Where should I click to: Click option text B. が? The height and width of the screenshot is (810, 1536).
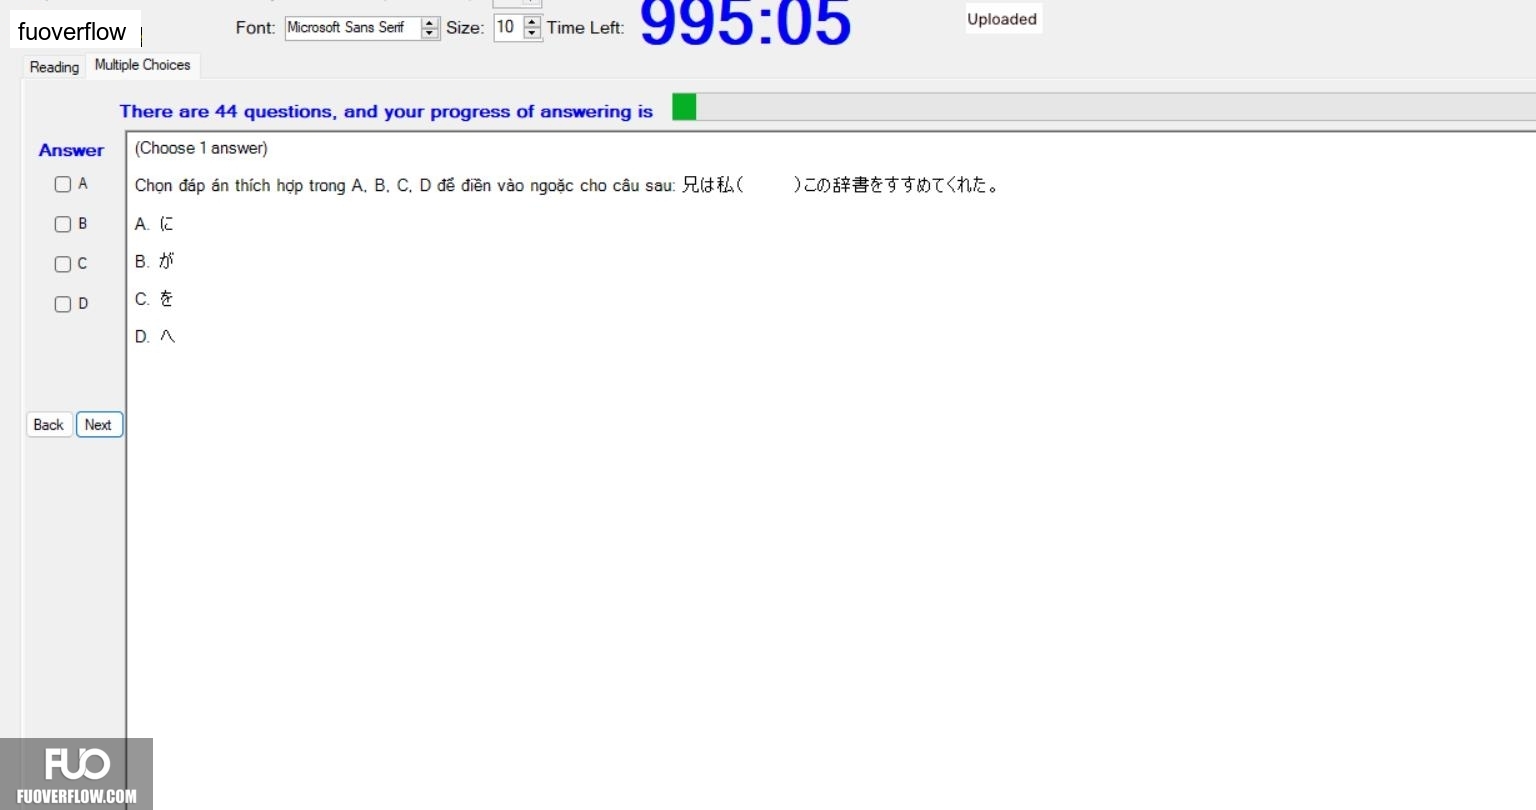tap(154, 261)
